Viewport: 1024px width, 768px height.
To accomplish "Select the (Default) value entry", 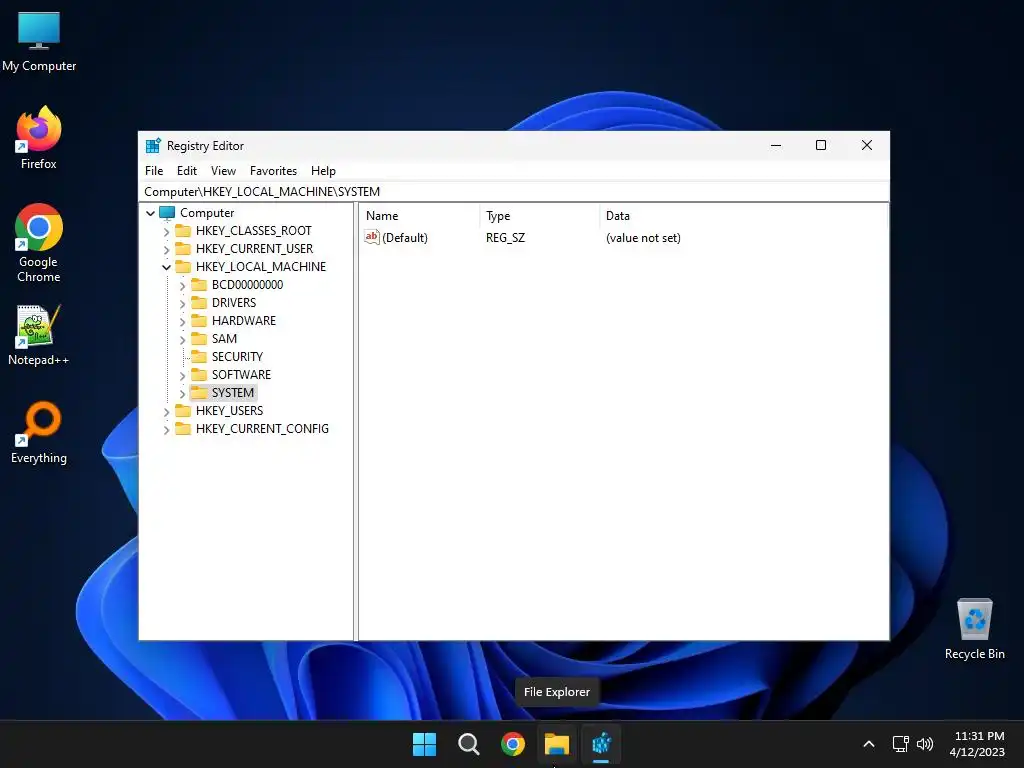I will click(x=396, y=238).
